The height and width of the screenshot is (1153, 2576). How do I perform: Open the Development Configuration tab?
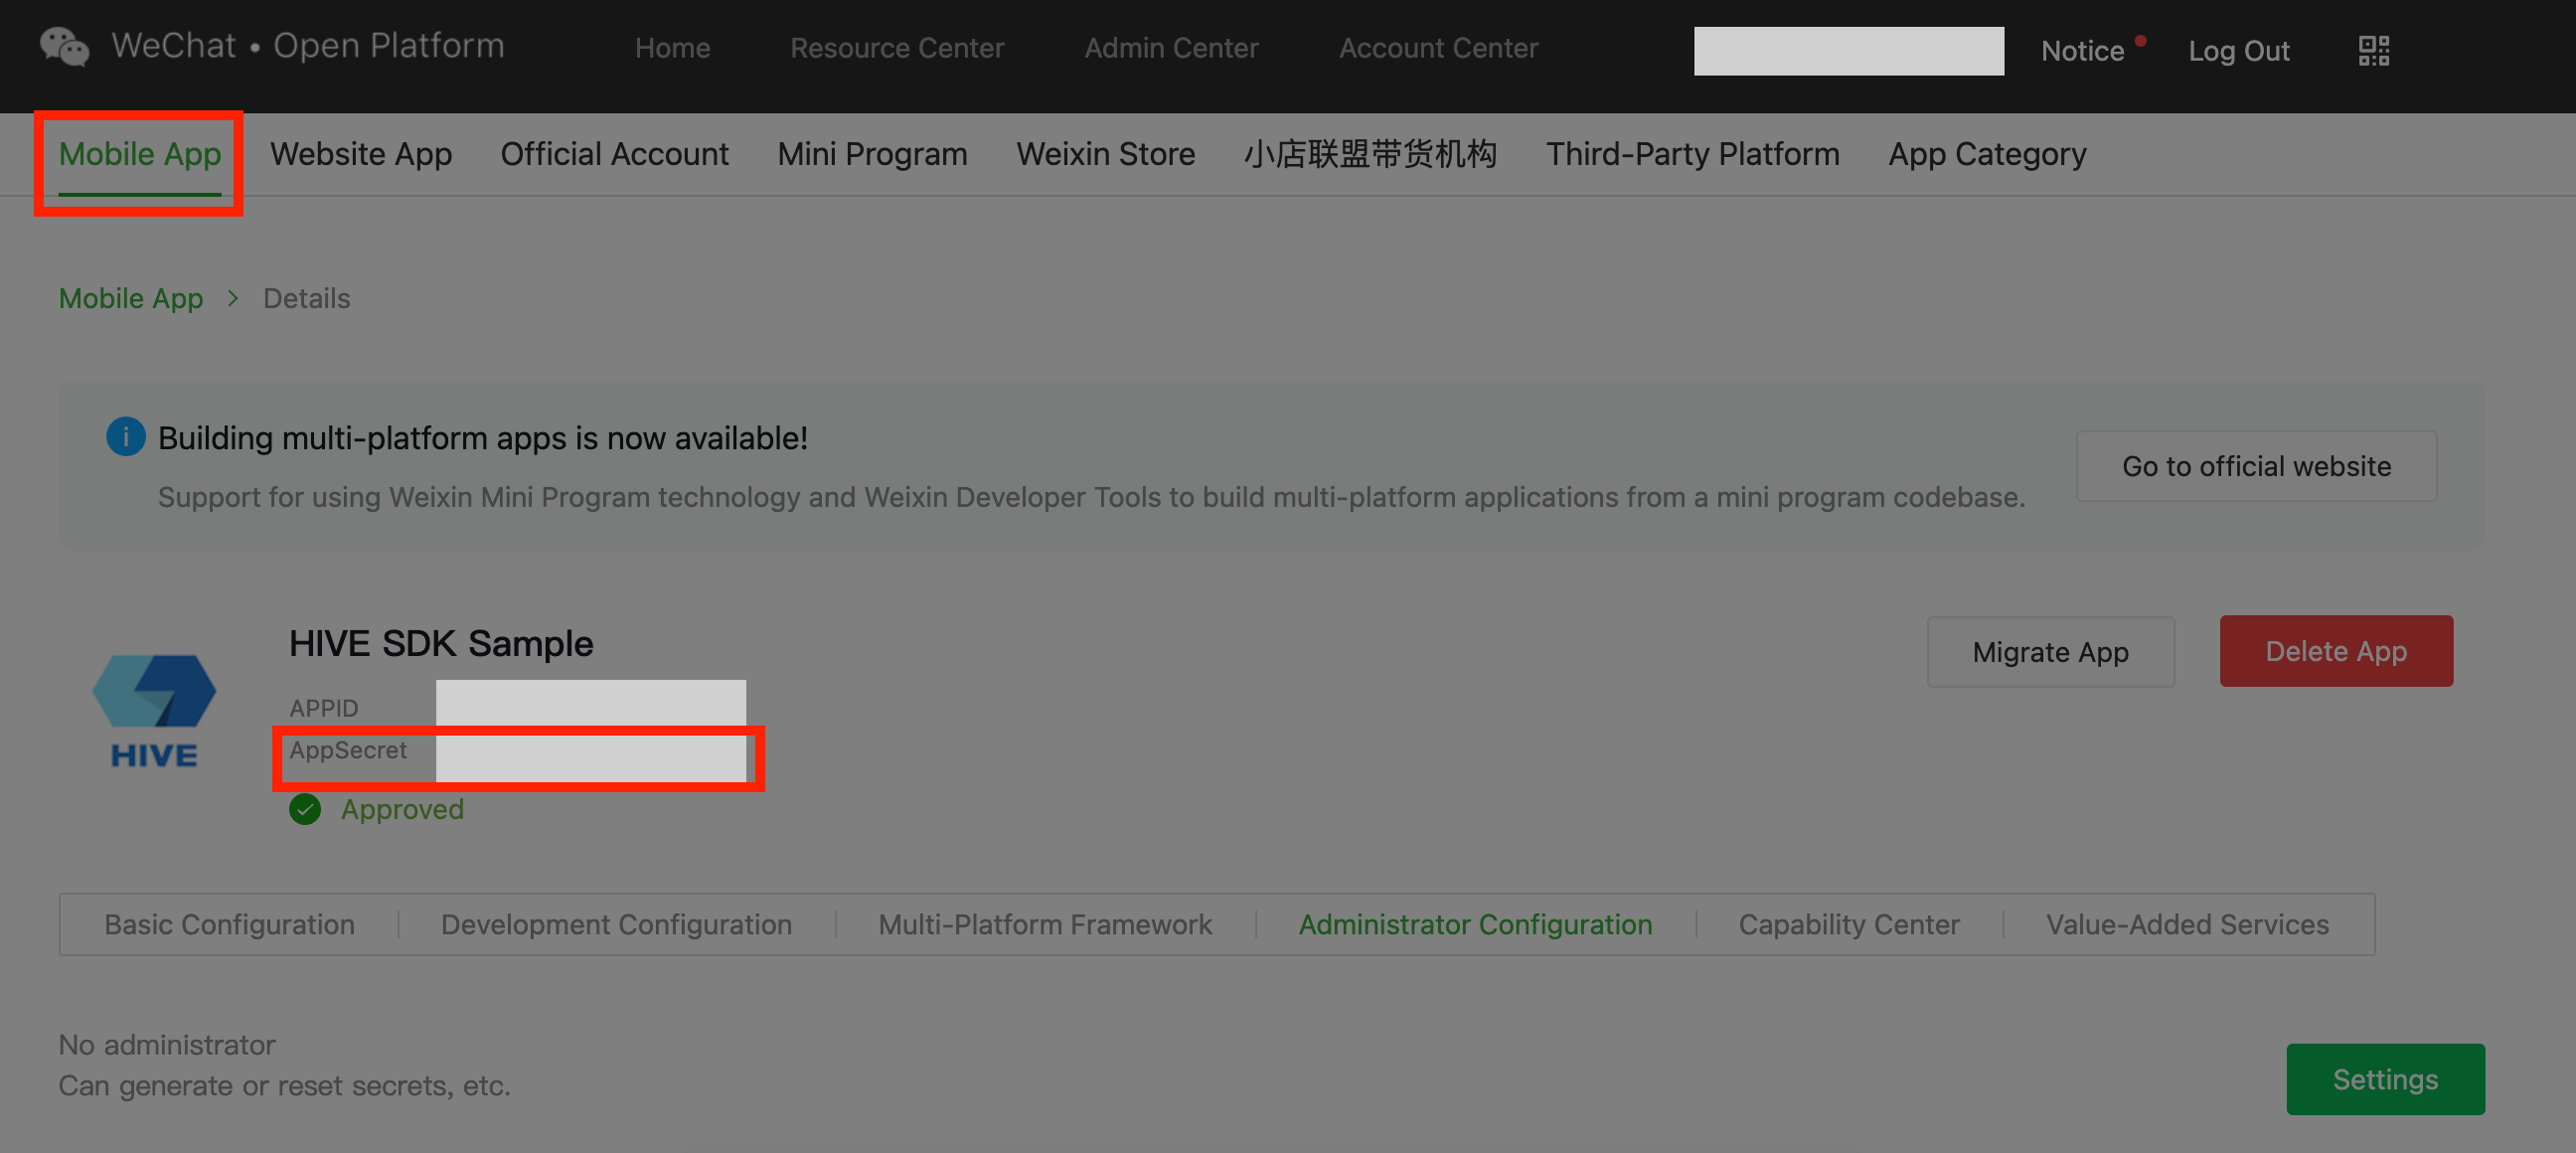616,924
